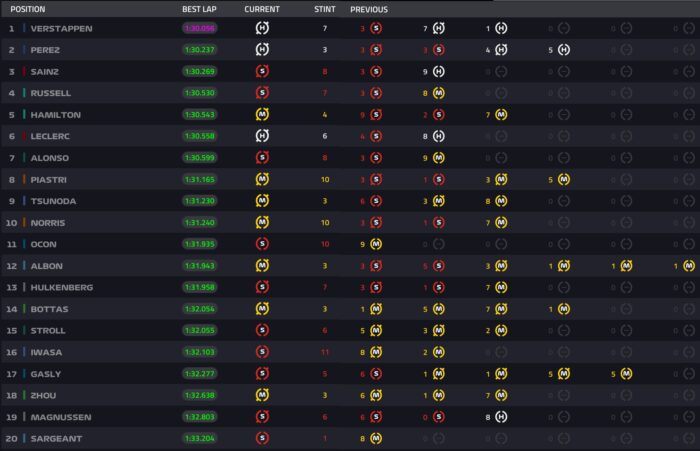Click position number 12 beside ALBON
700x451 pixels.
pos(12,266)
